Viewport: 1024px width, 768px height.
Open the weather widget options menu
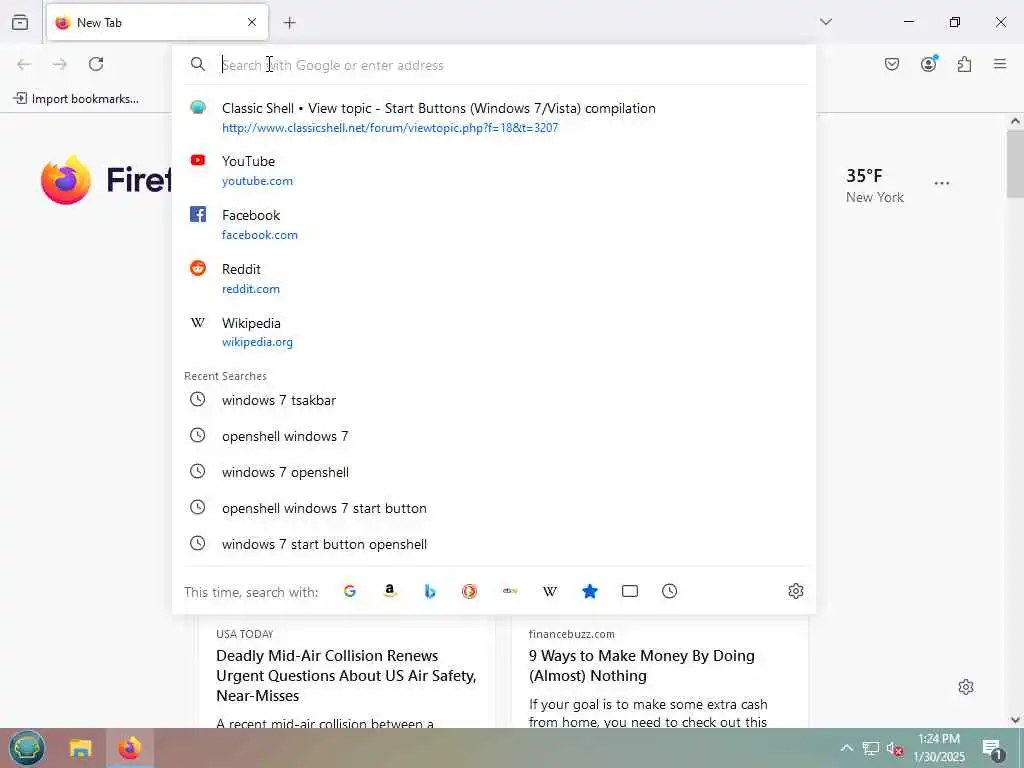tap(942, 184)
